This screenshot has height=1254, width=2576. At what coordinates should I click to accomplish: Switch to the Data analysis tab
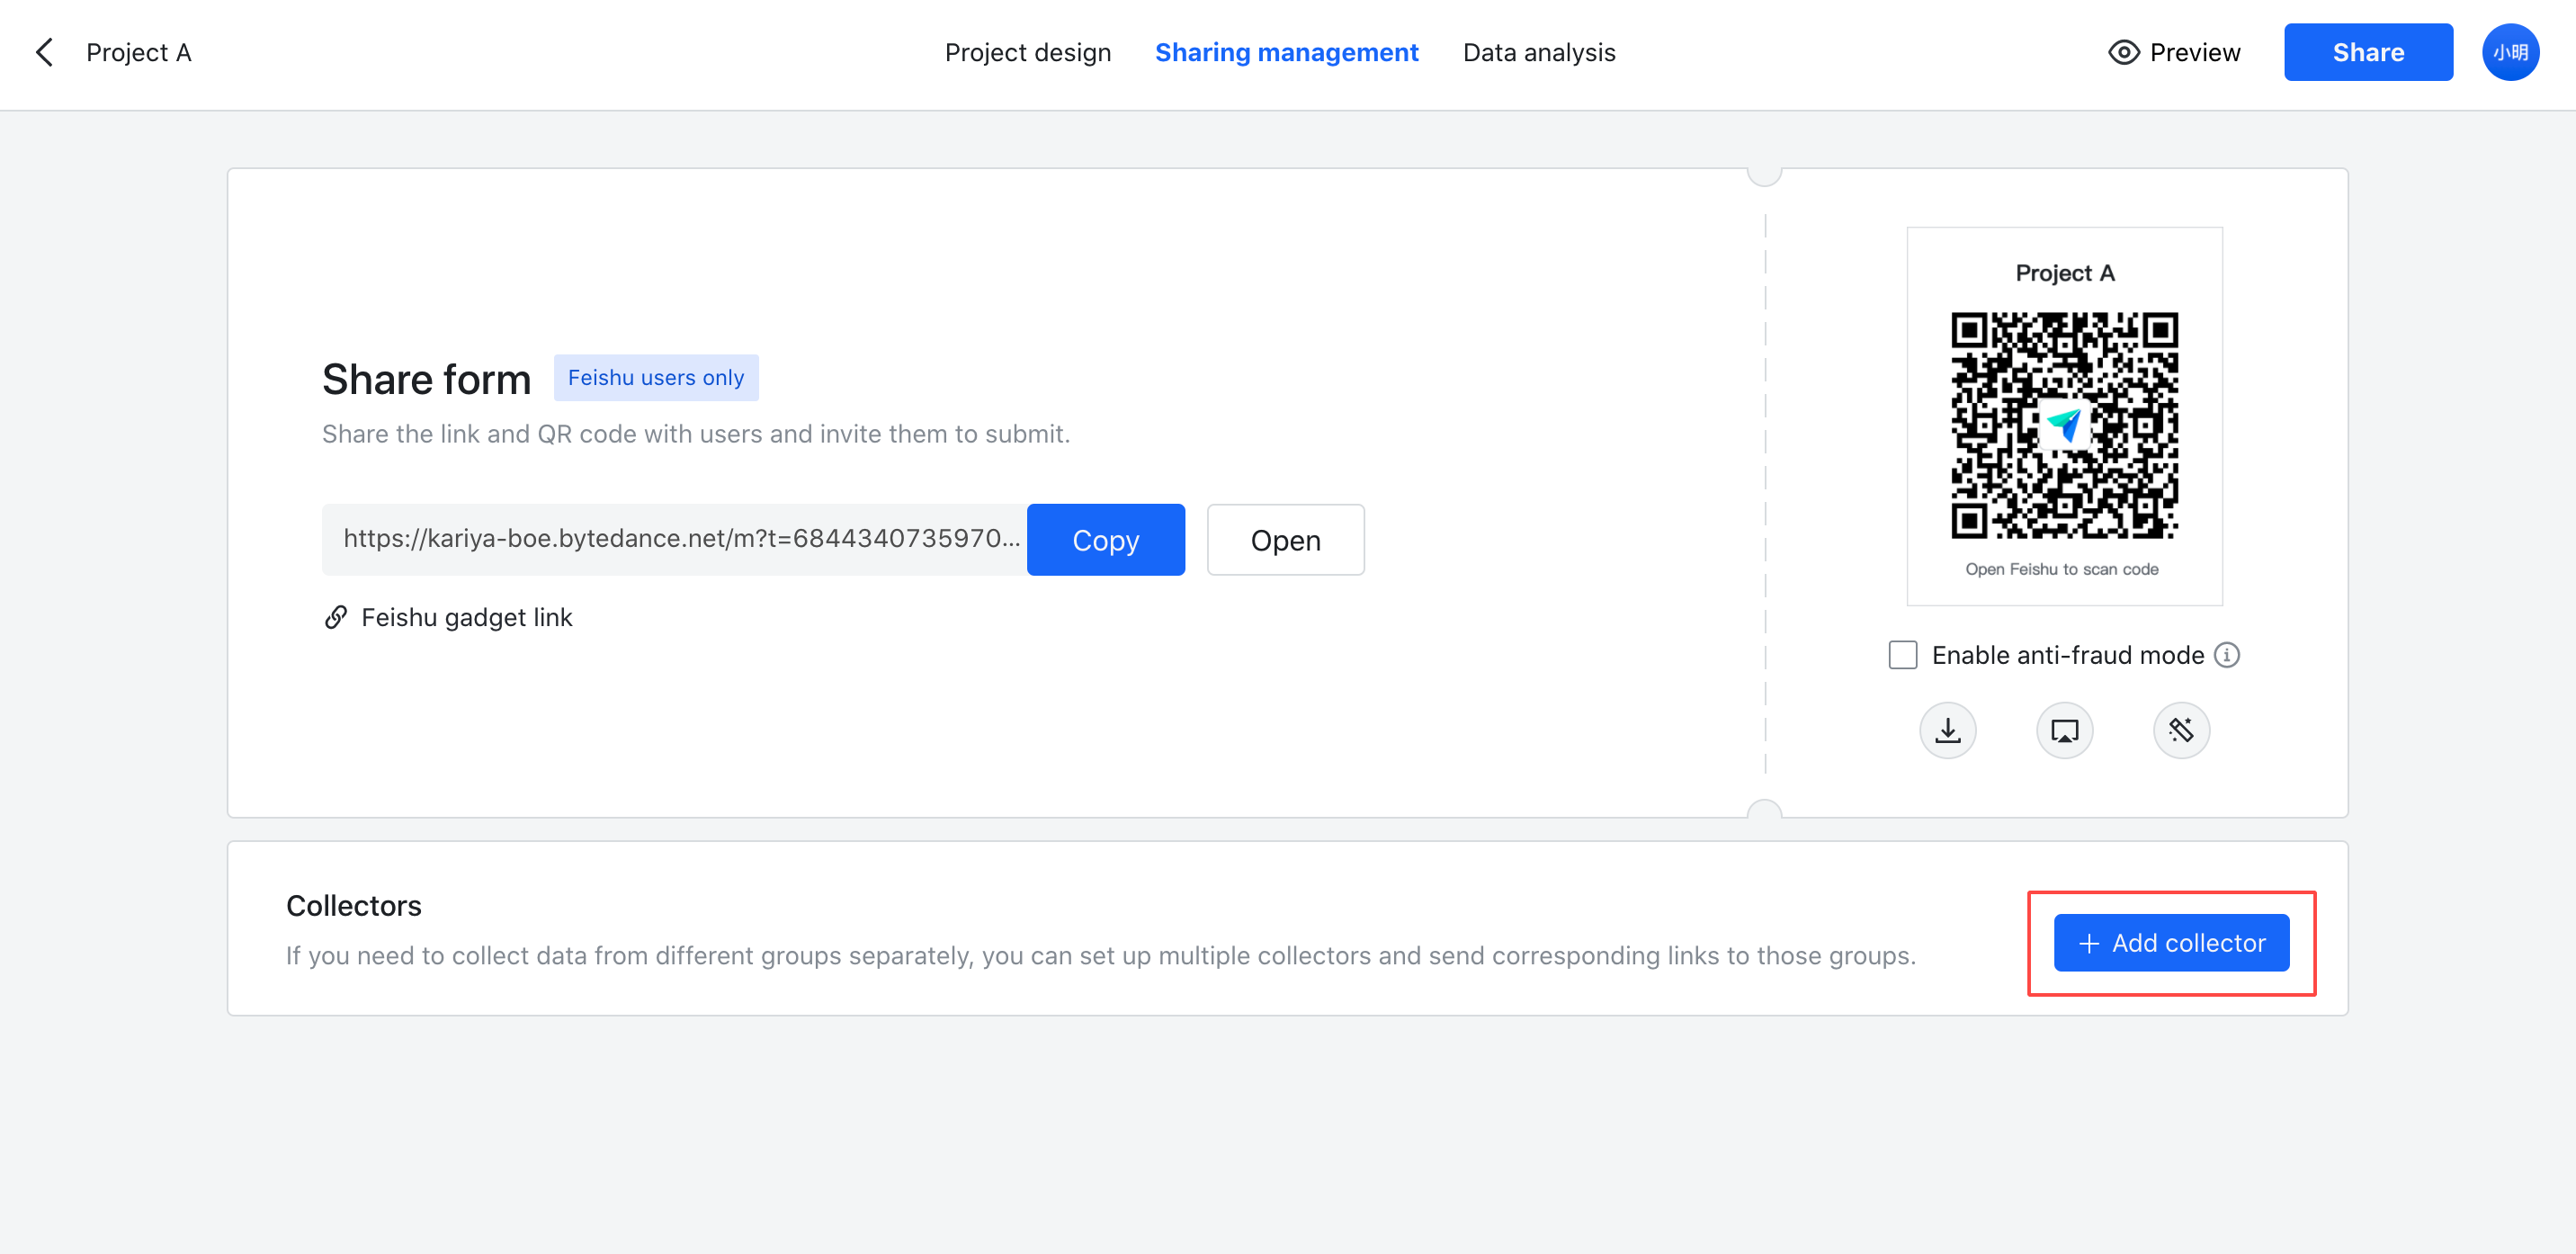click(1538, 52)
